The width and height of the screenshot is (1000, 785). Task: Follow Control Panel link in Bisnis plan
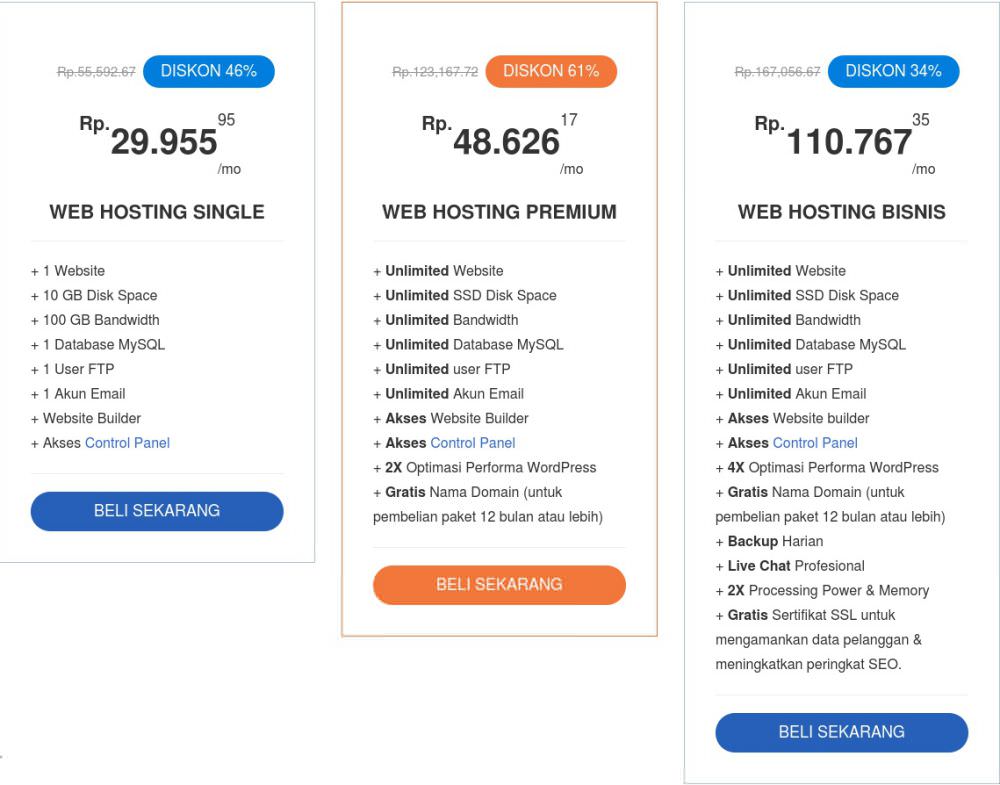click(x=815, y=443)
